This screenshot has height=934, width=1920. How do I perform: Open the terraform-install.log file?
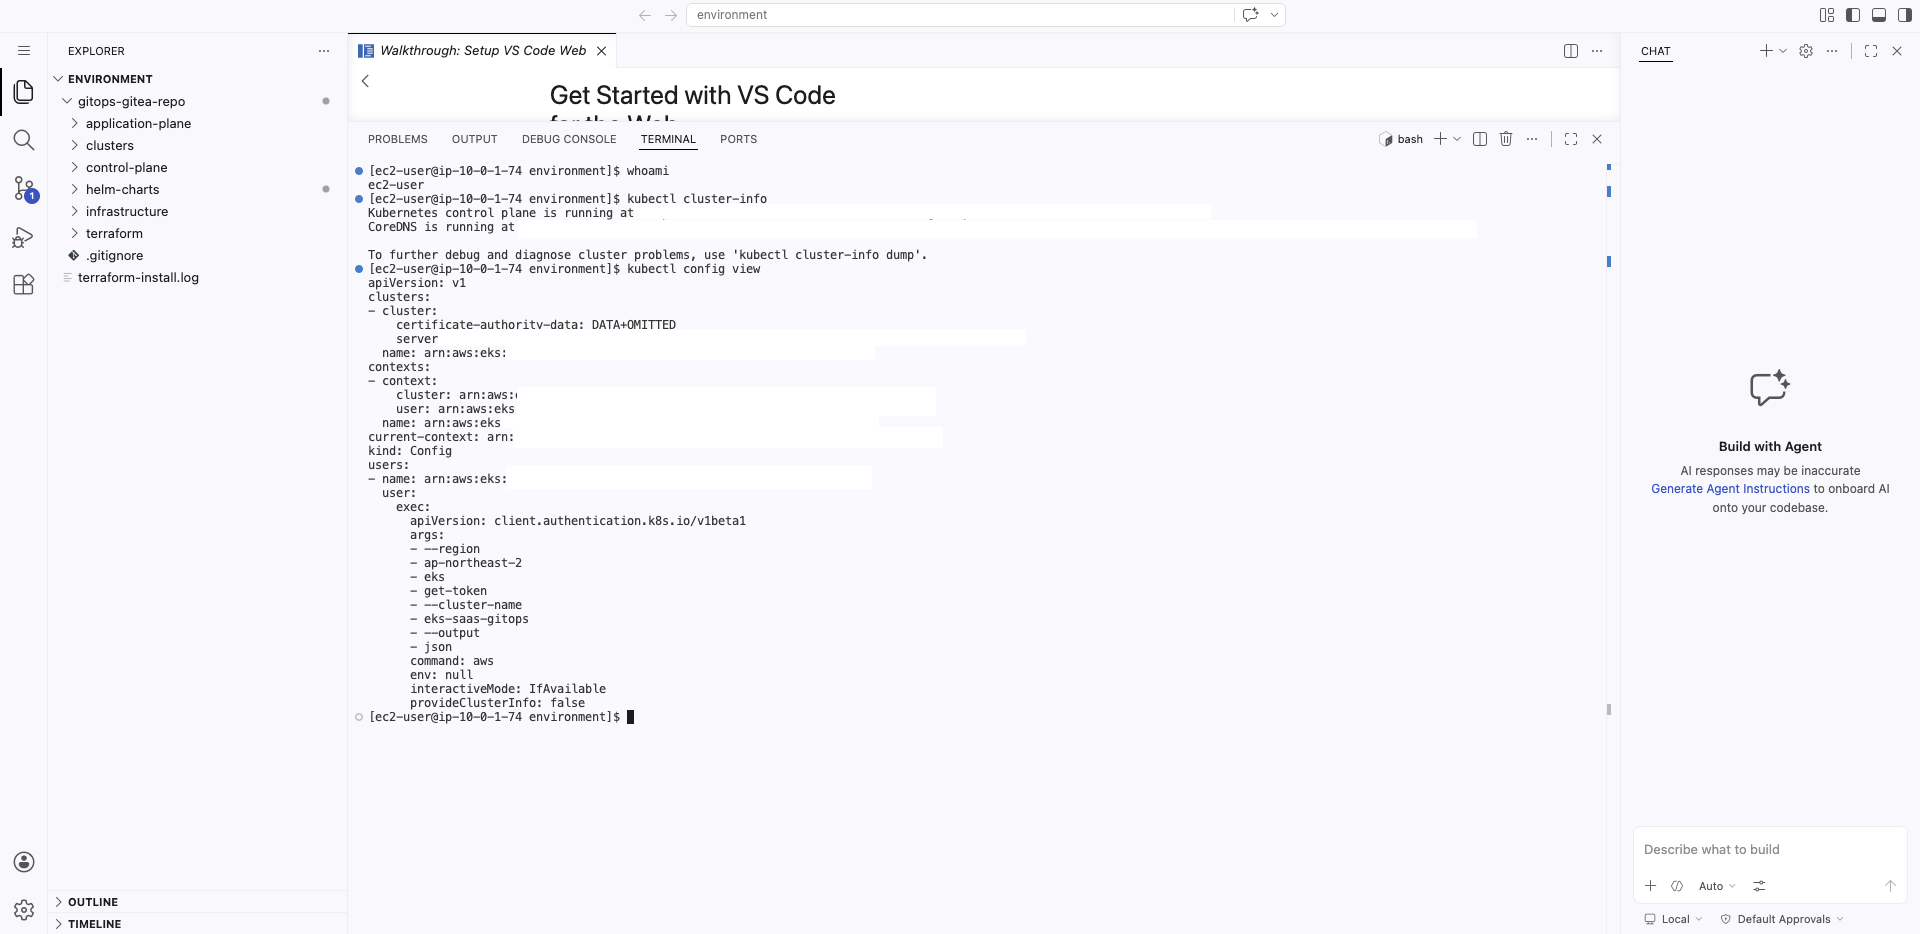[x=138, y=277]
